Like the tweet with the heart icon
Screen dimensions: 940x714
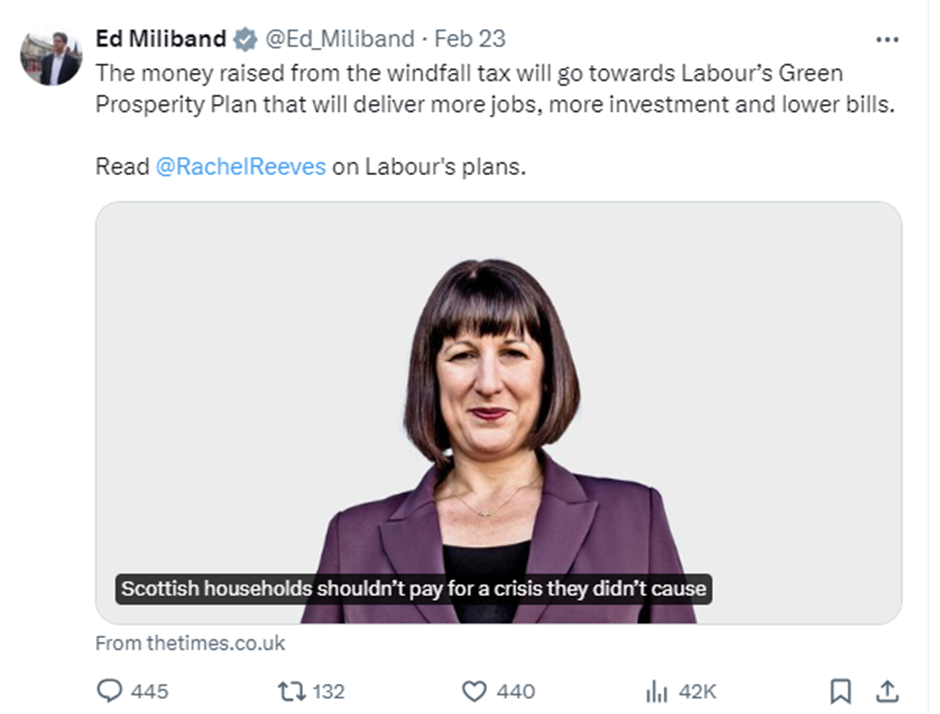coord(475,691)
